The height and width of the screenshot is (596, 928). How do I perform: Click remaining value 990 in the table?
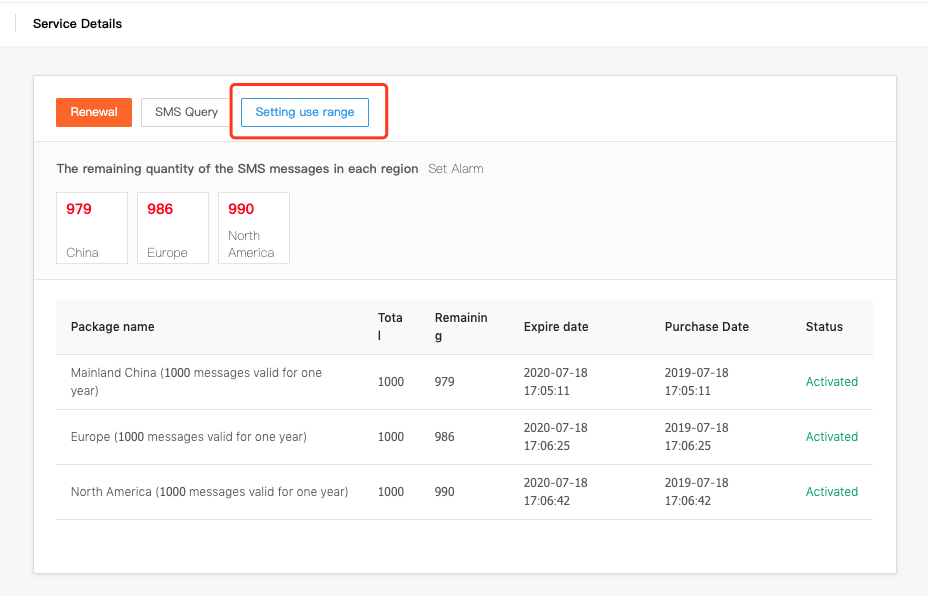pos(444,492)
